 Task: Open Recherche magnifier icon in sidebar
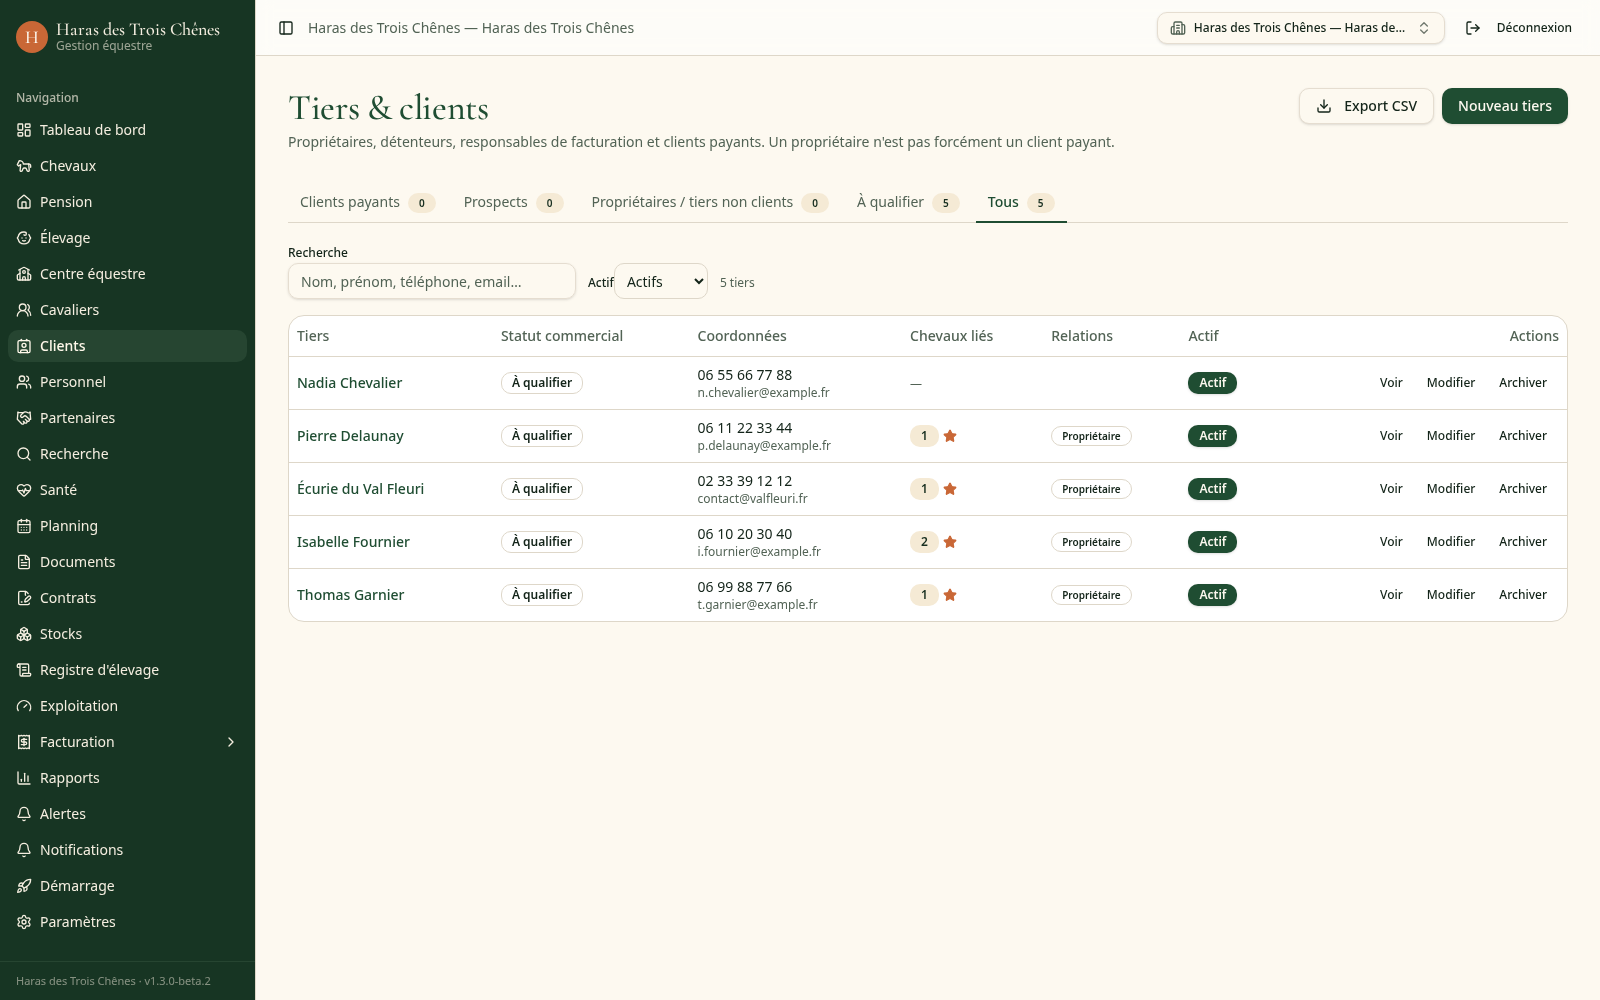click(24, 454)
